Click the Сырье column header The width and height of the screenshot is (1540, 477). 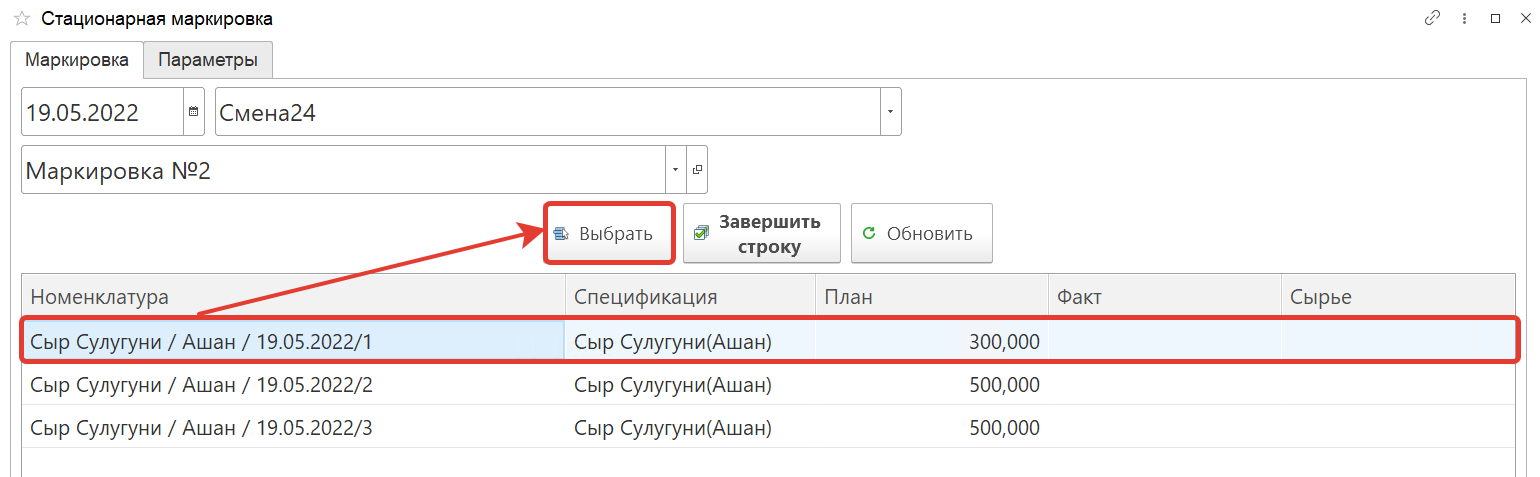[1397, 297]
